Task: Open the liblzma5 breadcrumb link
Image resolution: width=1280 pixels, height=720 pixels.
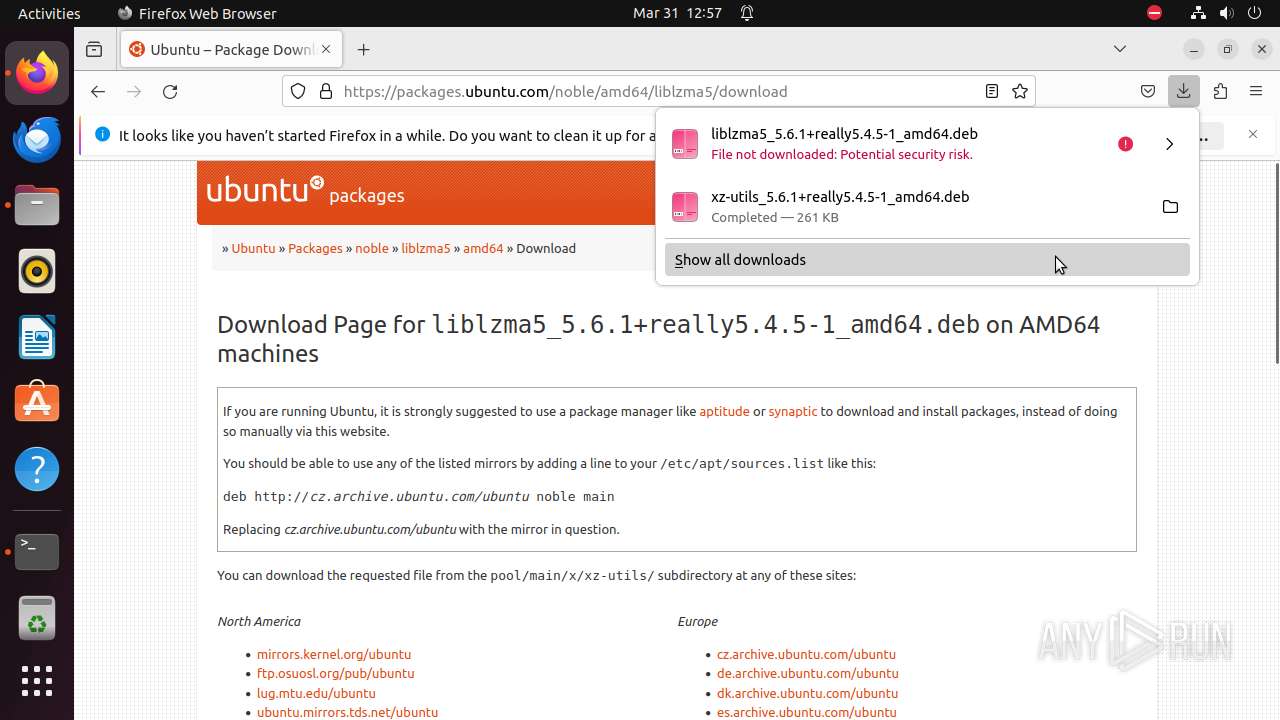Action: 426,248
